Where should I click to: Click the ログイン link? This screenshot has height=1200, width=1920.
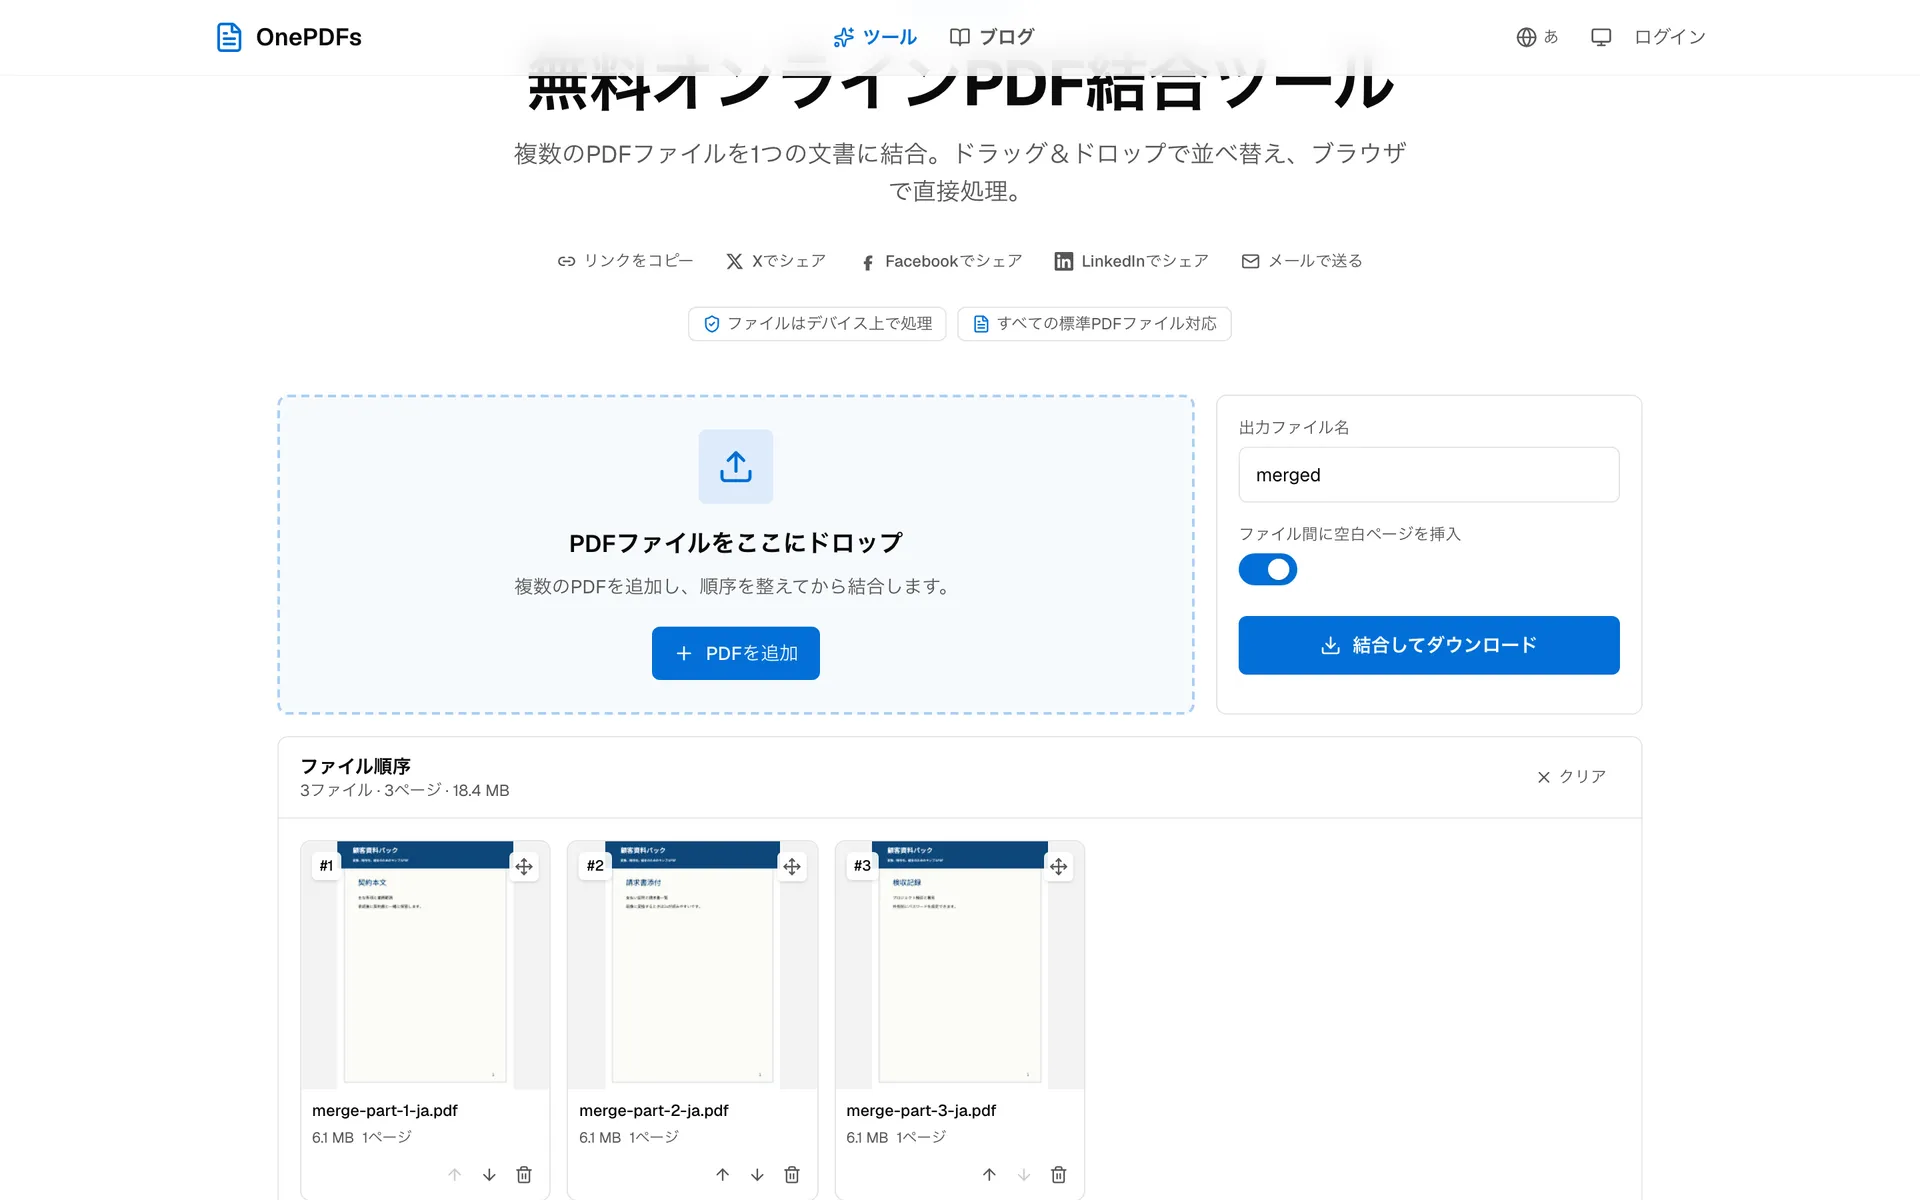pos(1669,37)
